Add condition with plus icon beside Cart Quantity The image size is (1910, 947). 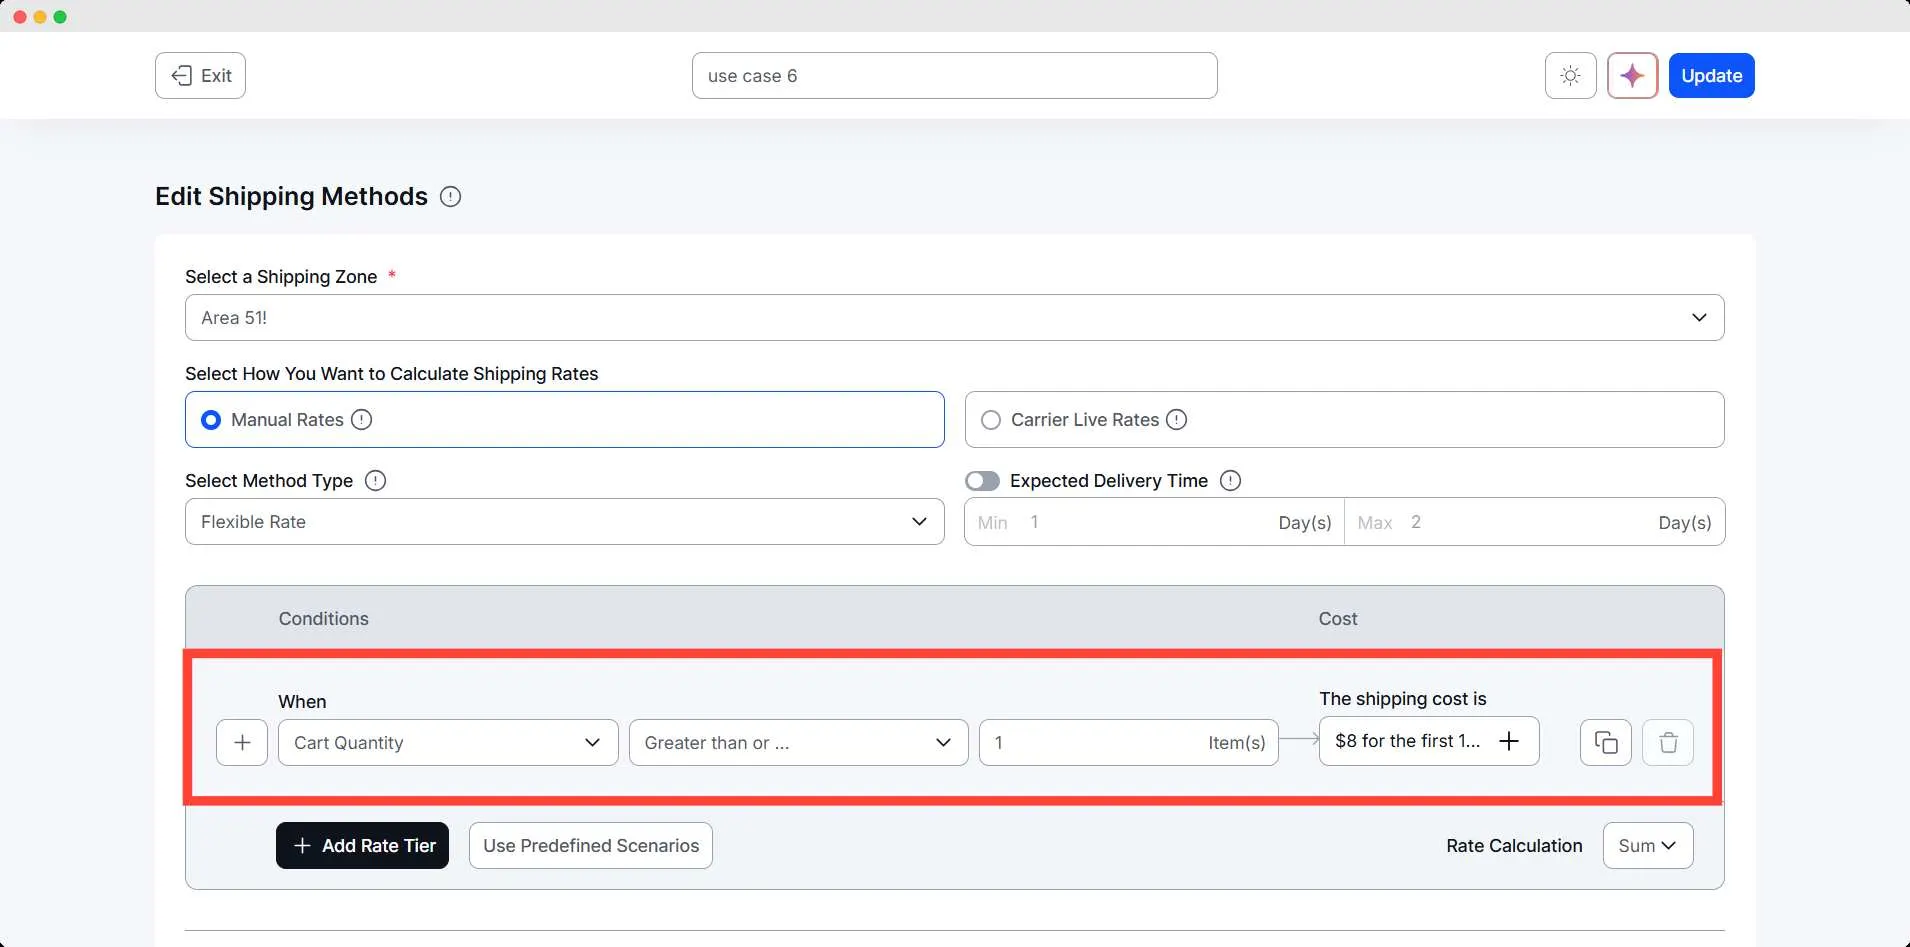[242, 743]
